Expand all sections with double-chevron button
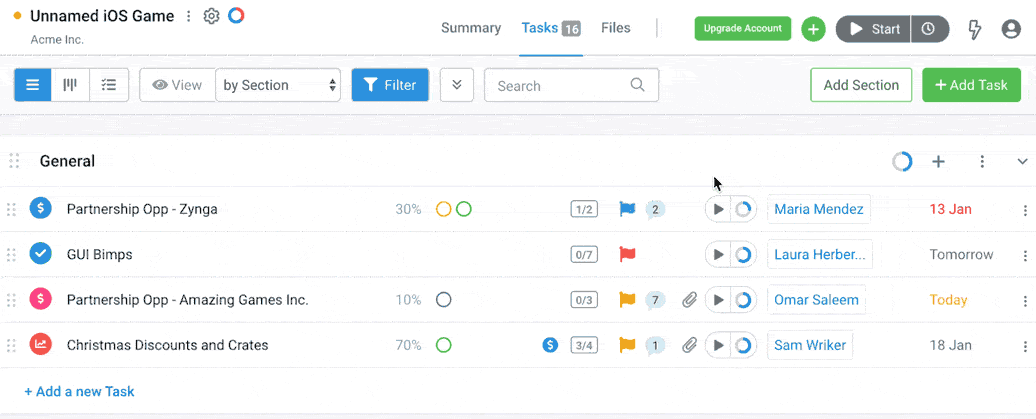Image resolution: width=1036 pixels, height=419 pixels. click(x=456, y=85)
